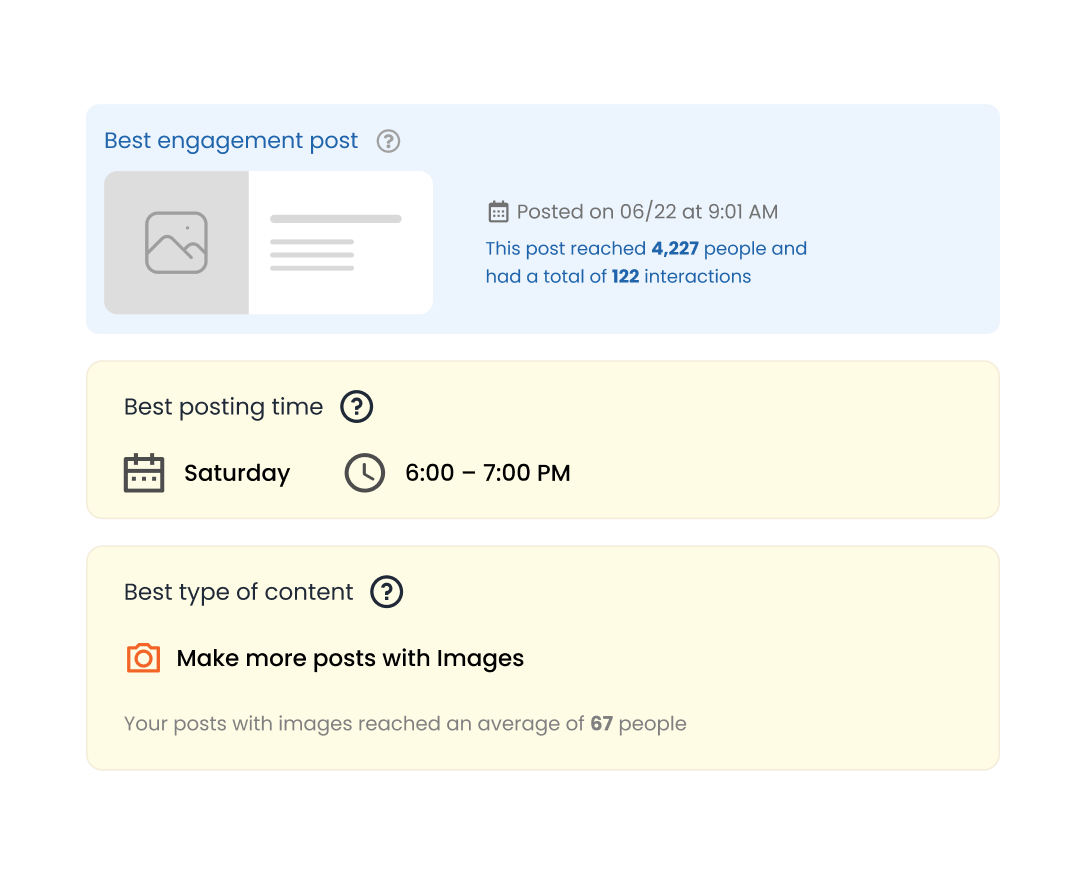Click 'Make more posts with Images' text
This screenshot has height=874, width=1088.
tap(350, 658)
